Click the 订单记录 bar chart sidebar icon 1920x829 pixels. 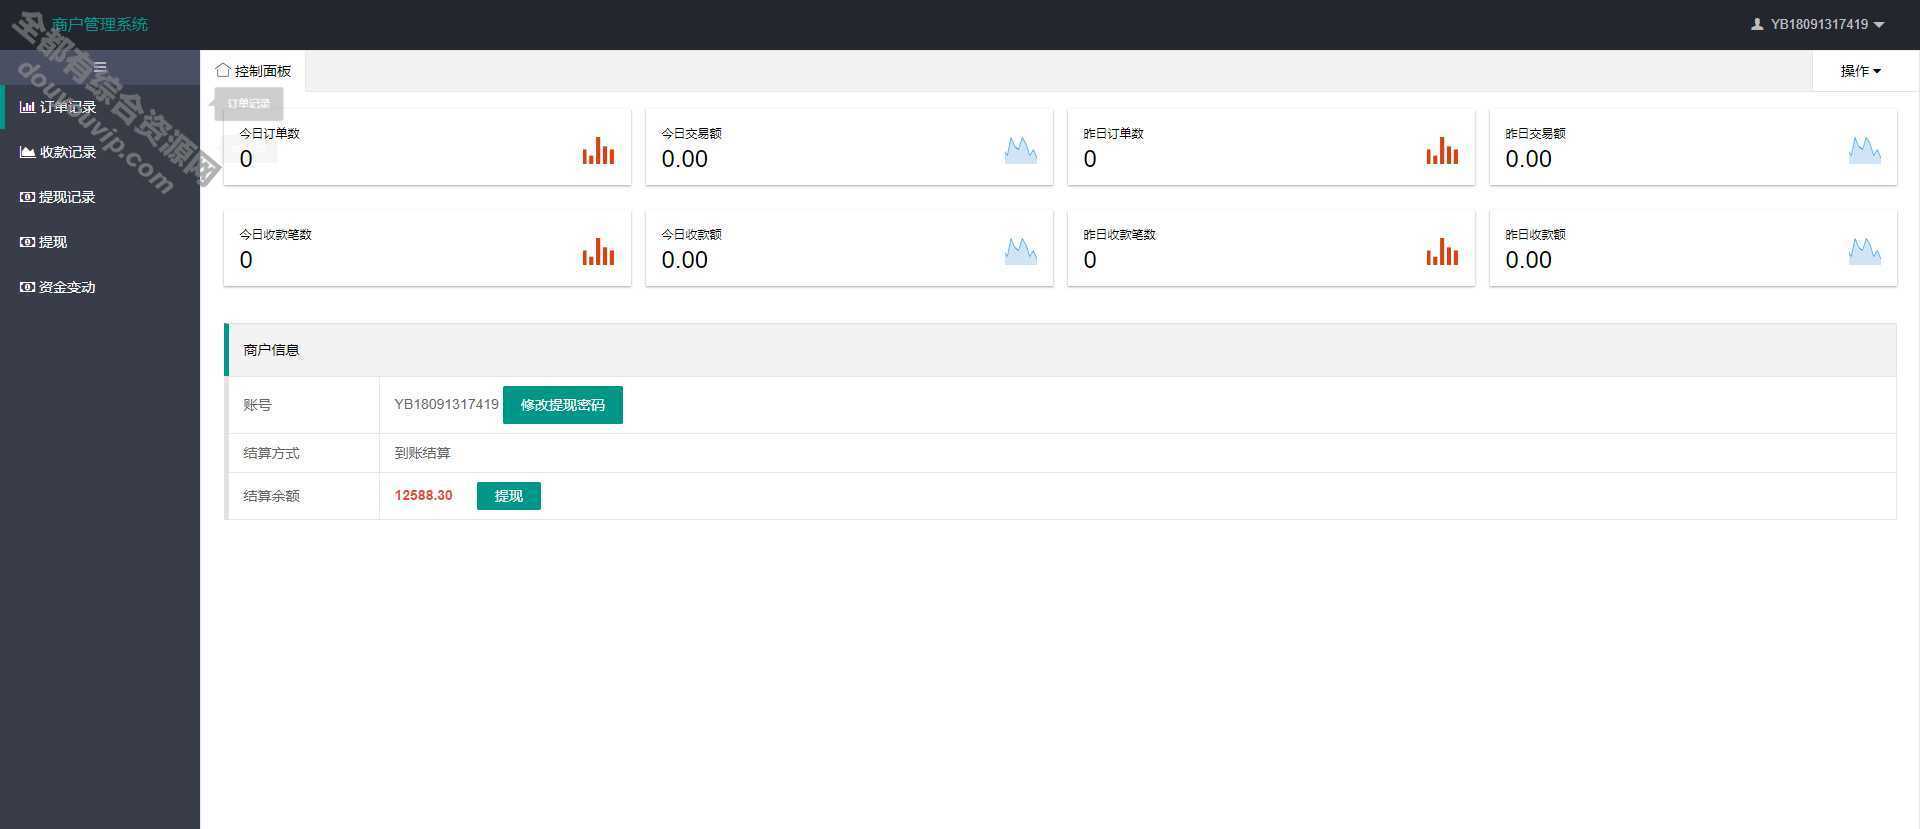tap(27, 107)
